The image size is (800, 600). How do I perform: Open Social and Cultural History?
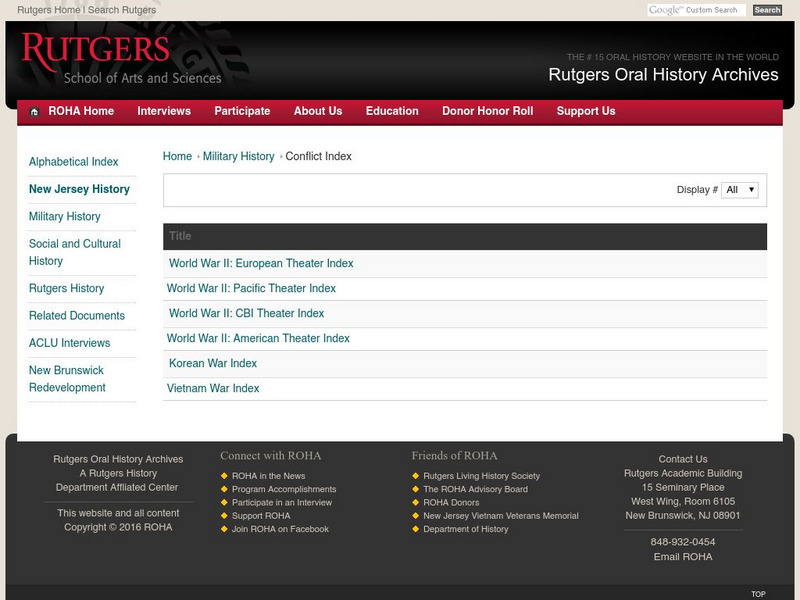[74, 253]
